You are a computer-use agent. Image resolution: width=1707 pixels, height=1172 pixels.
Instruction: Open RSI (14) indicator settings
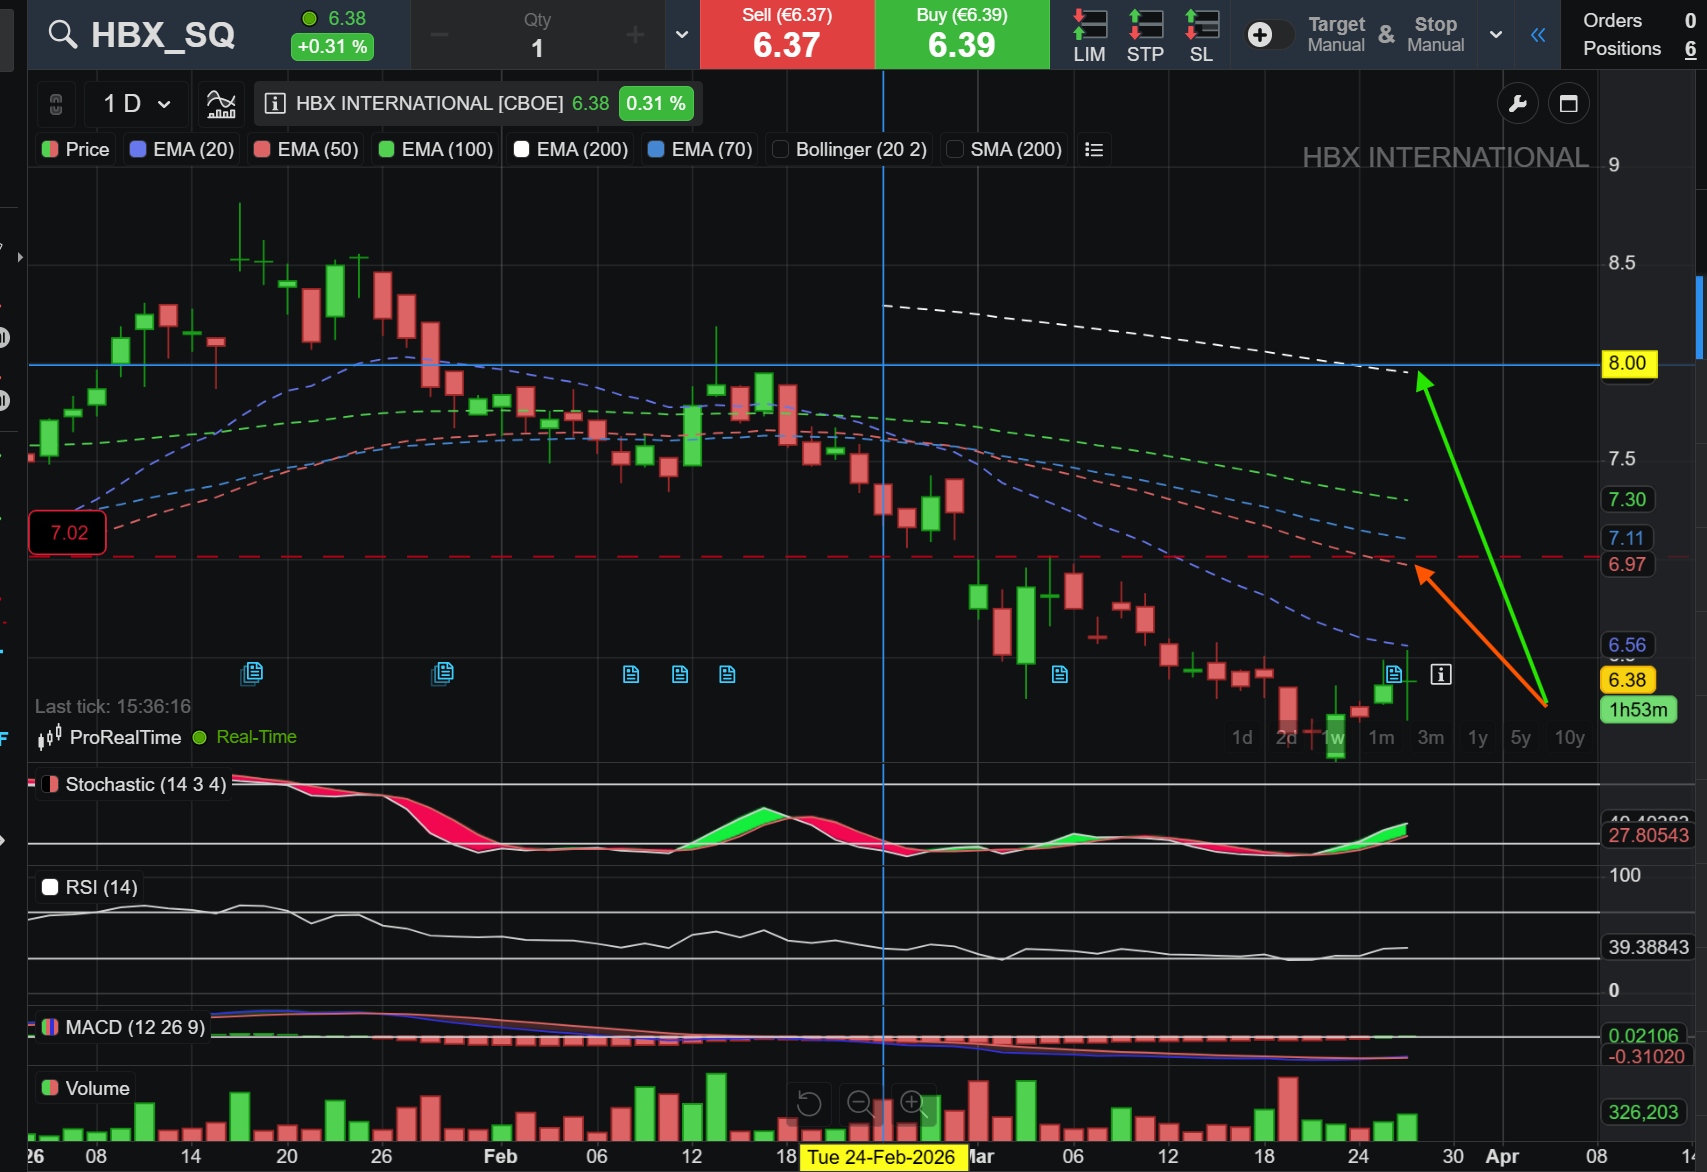click(x=90, y=887)
